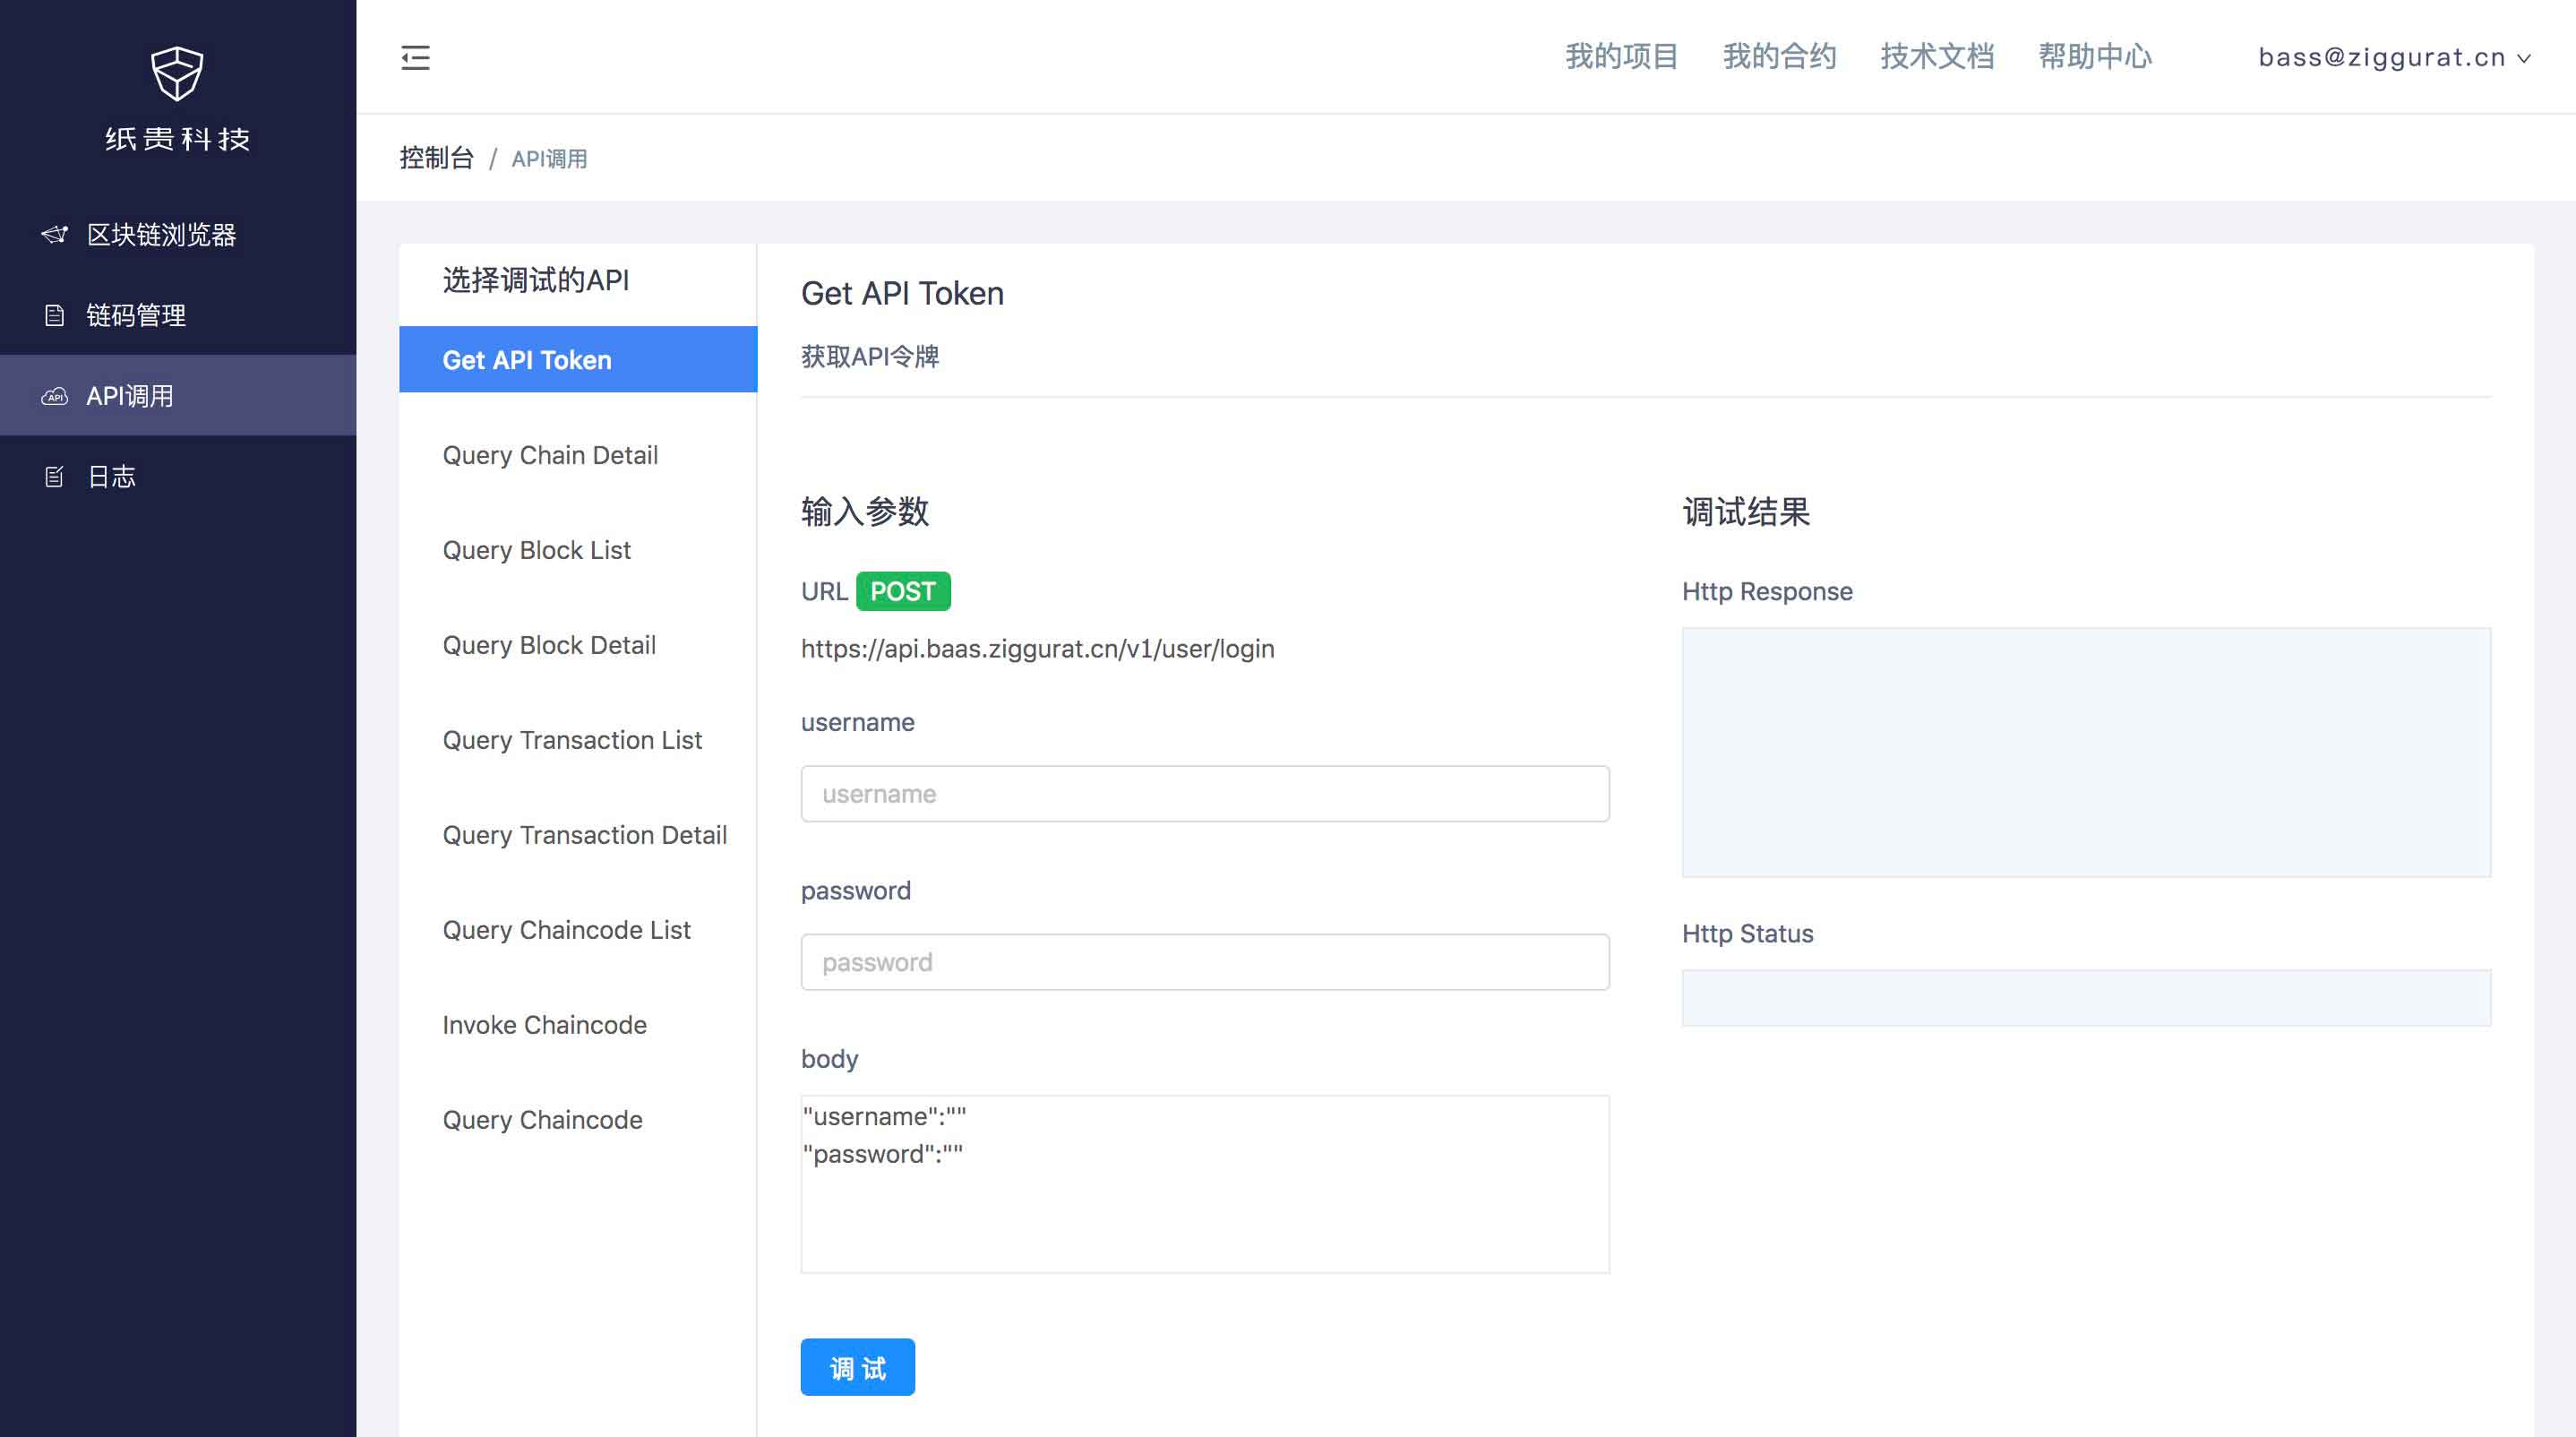Choose Query Transaction List API
Image resolution: width=2576 pixels, height=1437 pixels.
click(572, 740)
